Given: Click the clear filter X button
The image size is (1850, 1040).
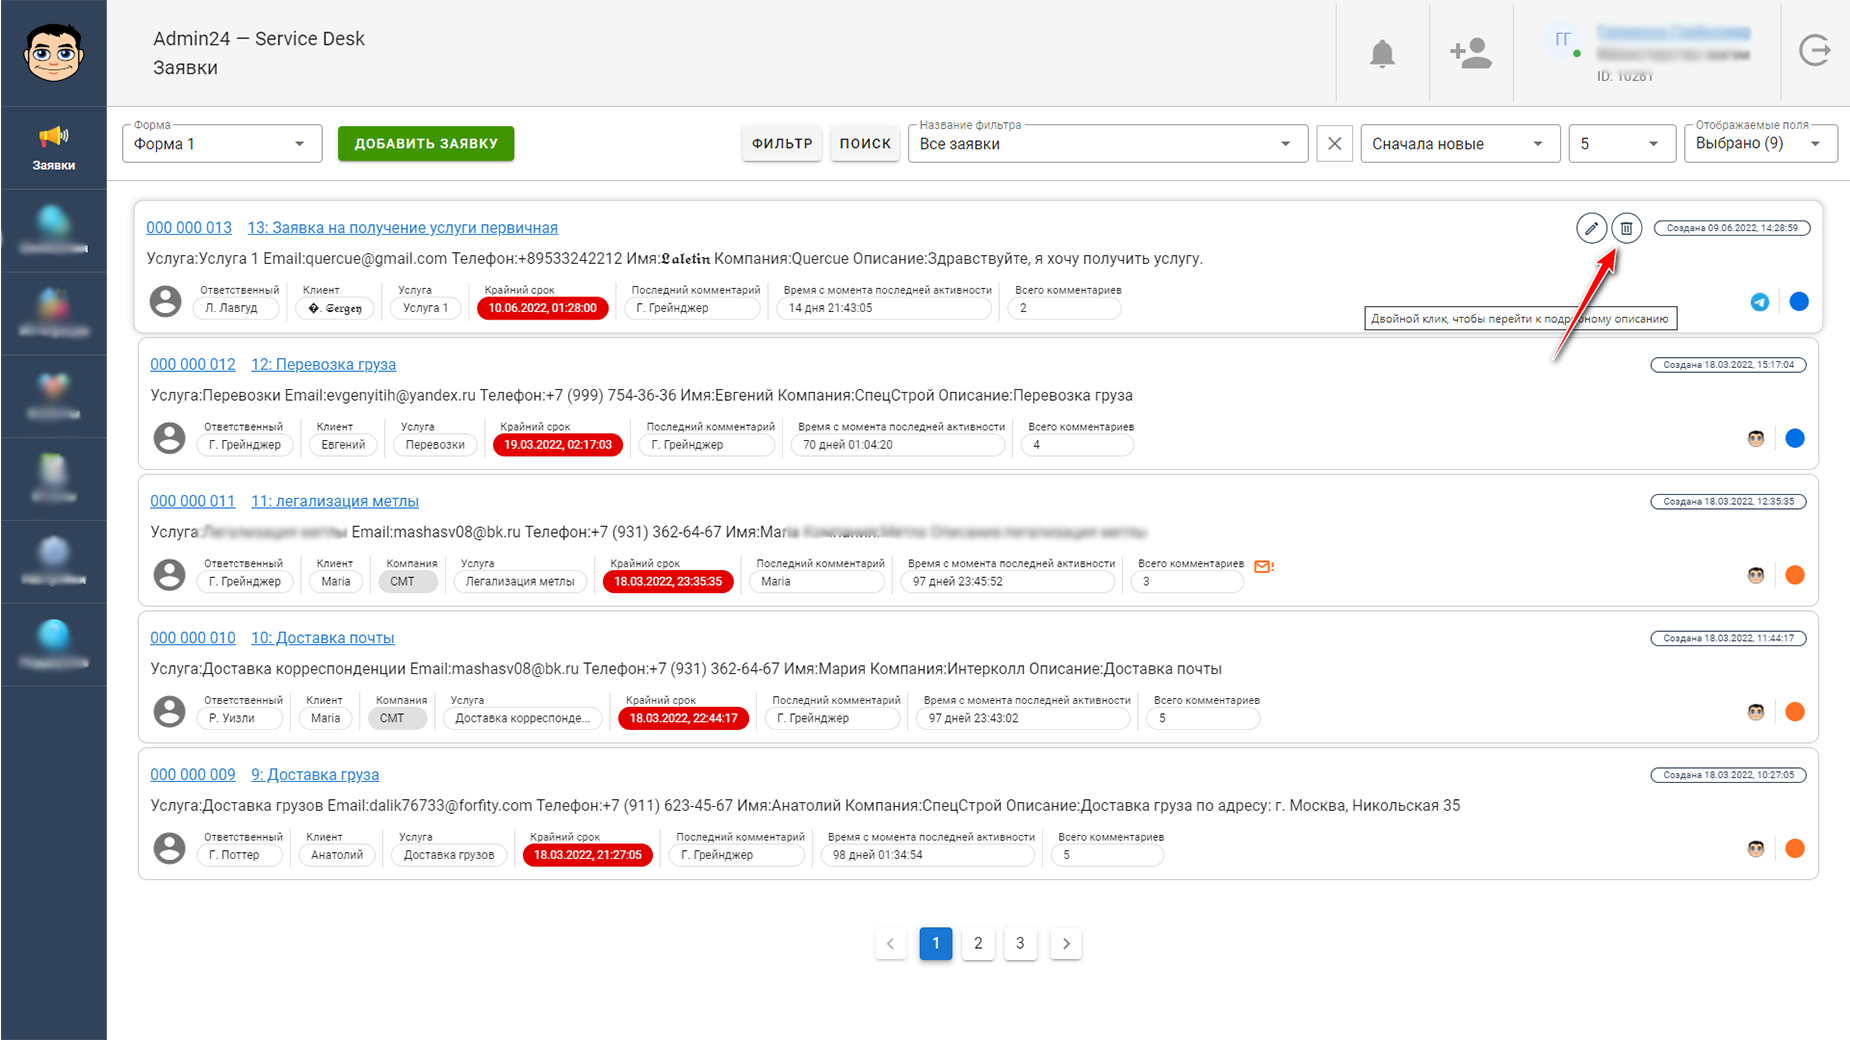Looking at the screenshot, I should 1334,144.
